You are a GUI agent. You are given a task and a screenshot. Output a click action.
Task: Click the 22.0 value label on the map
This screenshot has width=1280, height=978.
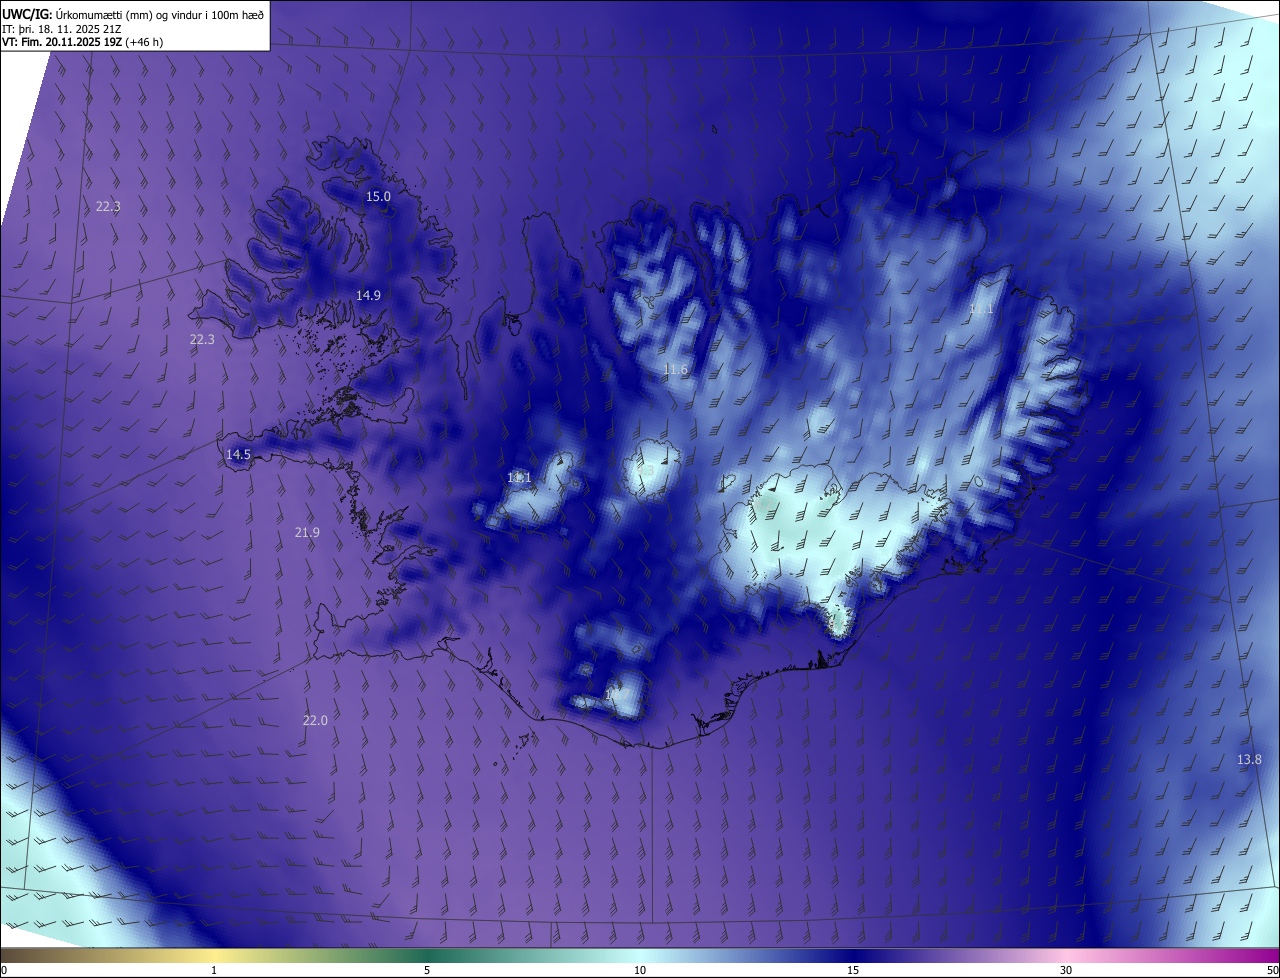(x=315, y=720)
